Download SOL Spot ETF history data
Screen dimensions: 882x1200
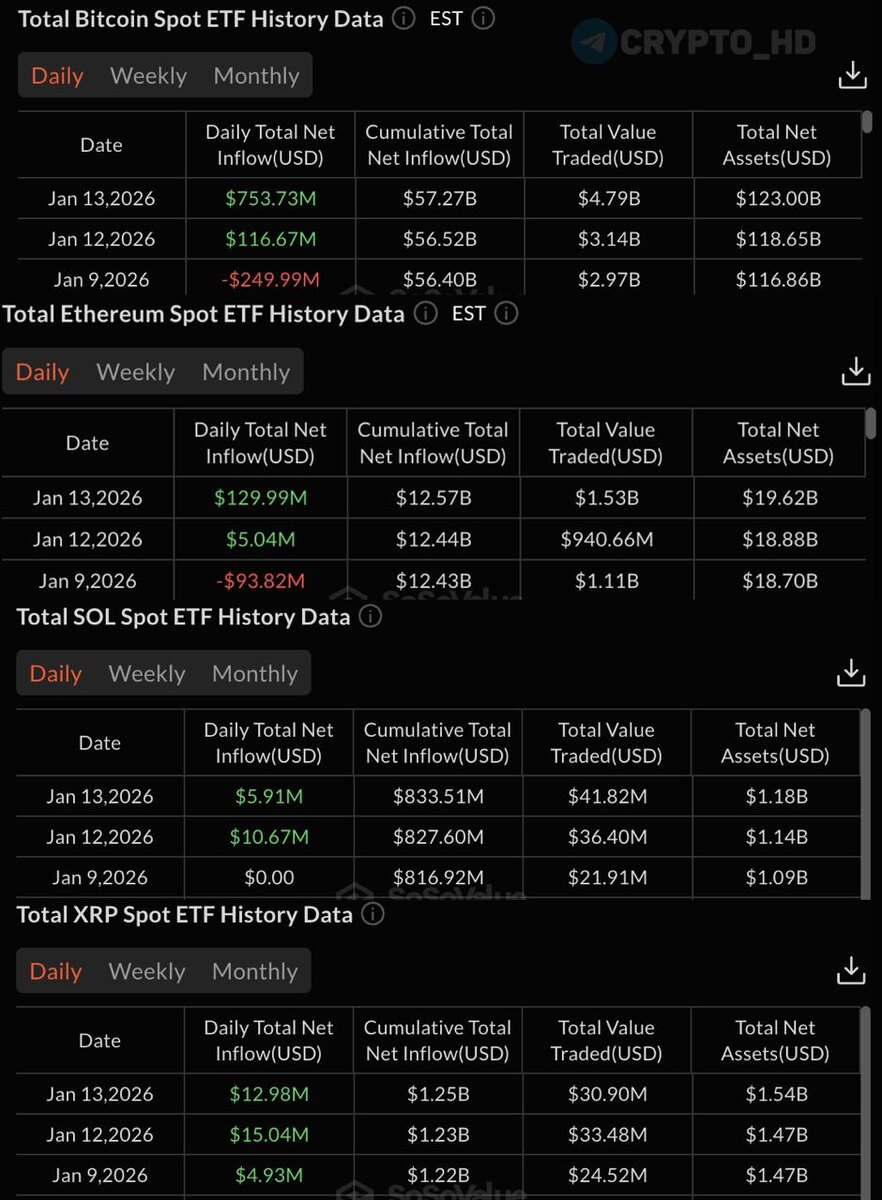coord(851,673)
